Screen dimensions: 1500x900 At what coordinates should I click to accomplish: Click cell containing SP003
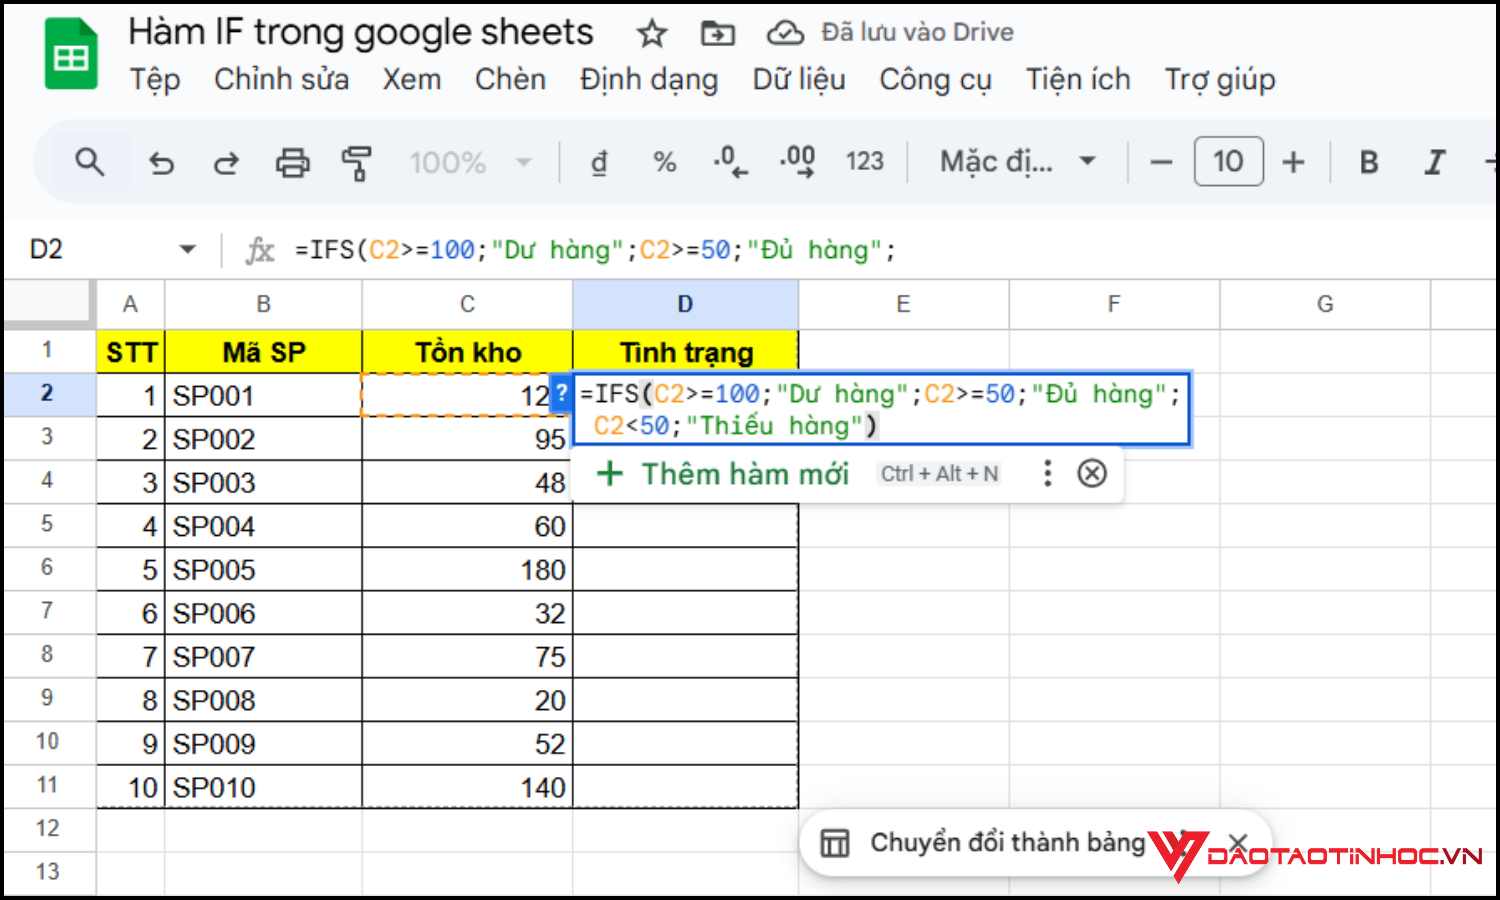263,482
